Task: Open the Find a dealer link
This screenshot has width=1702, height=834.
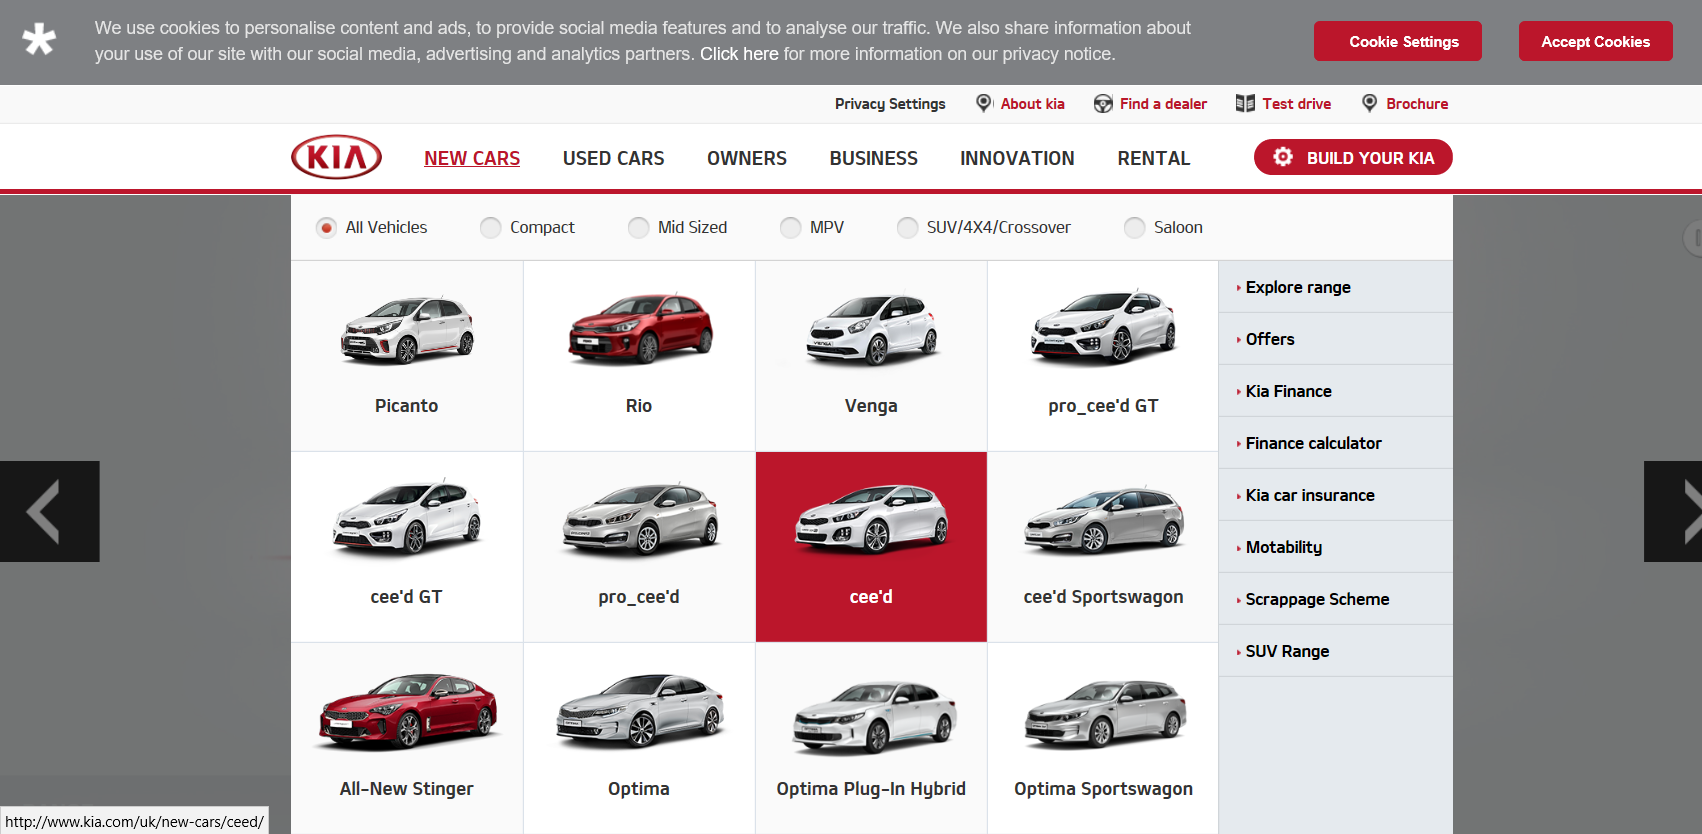Action: pyautogui.click(x=1163, y=104)
